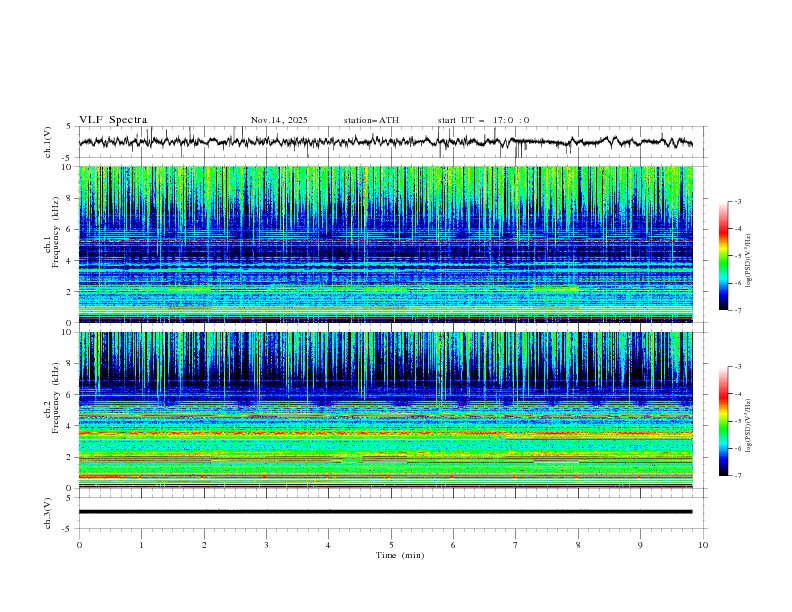Select the 0 minute tick on Time axis
792x612 pixels.
(x=79, y=545)
